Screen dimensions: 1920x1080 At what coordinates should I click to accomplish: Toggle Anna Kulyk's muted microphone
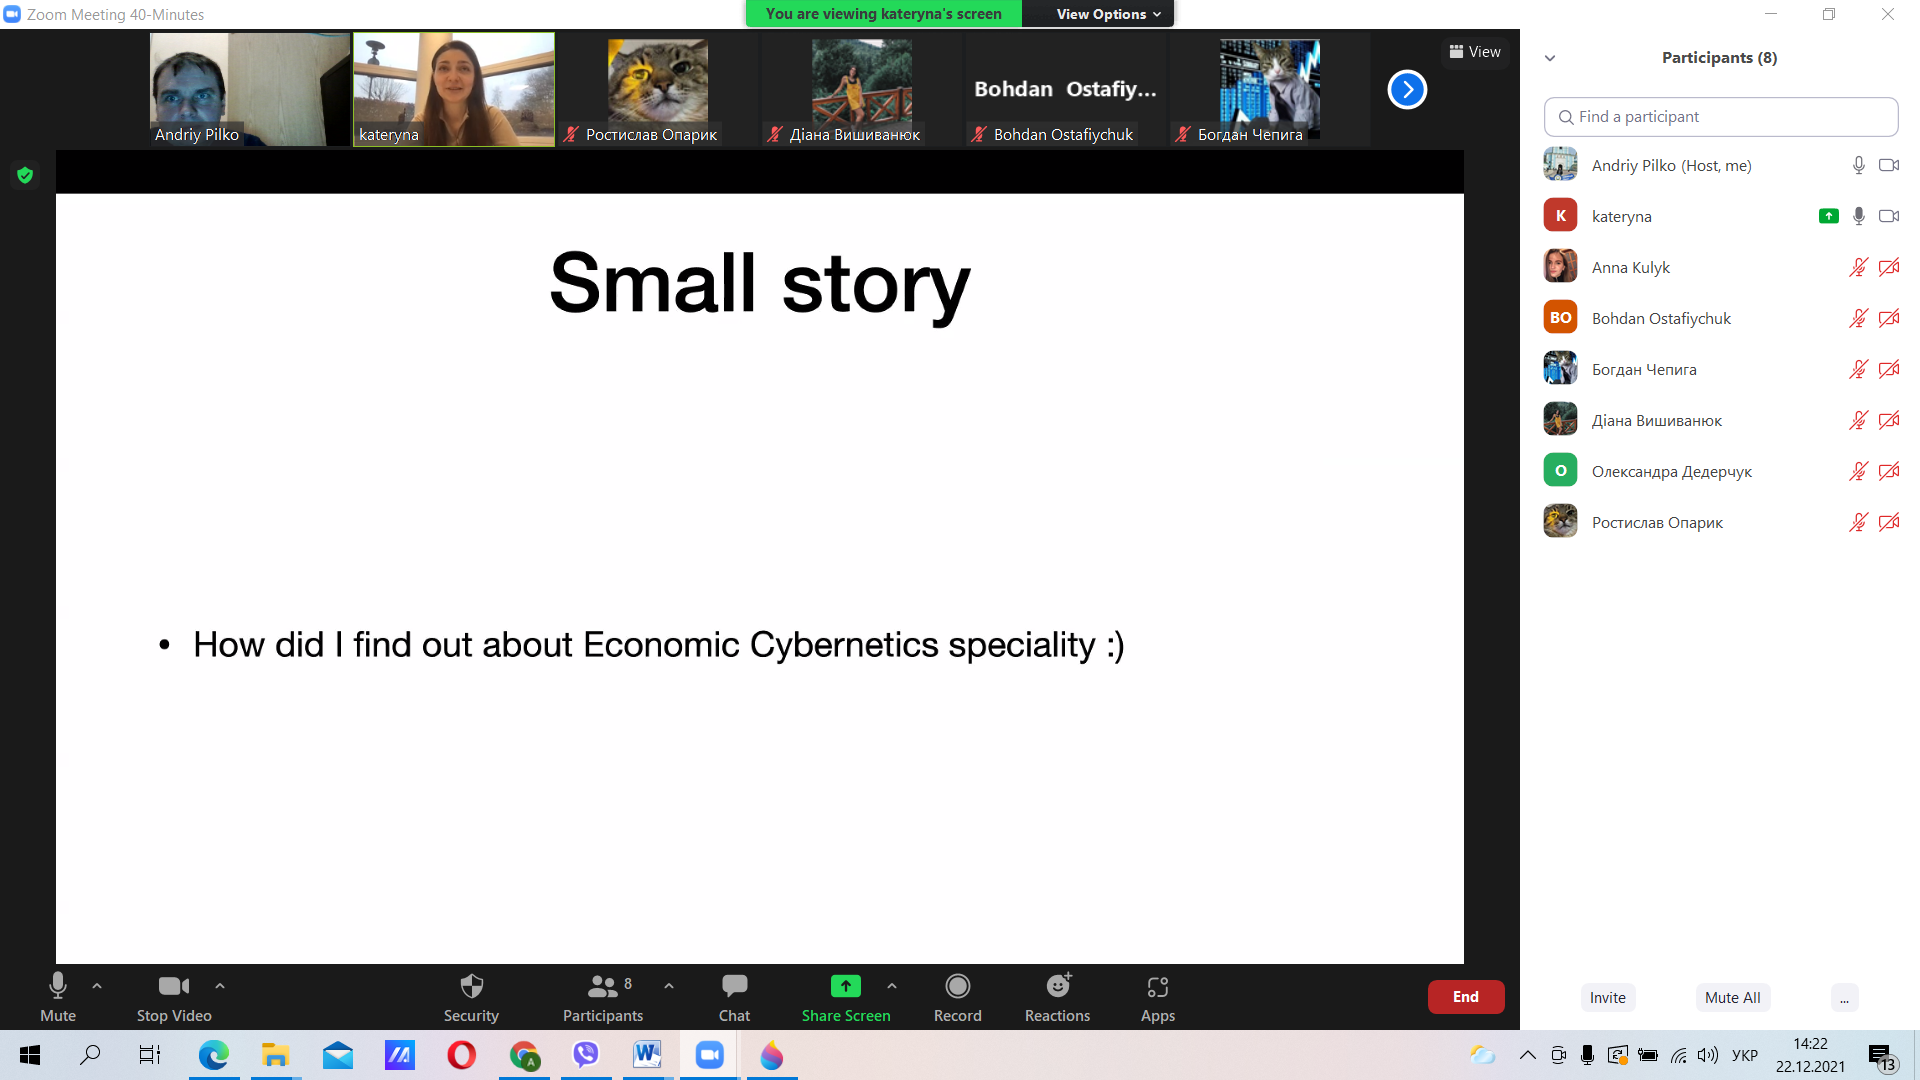1858,267
